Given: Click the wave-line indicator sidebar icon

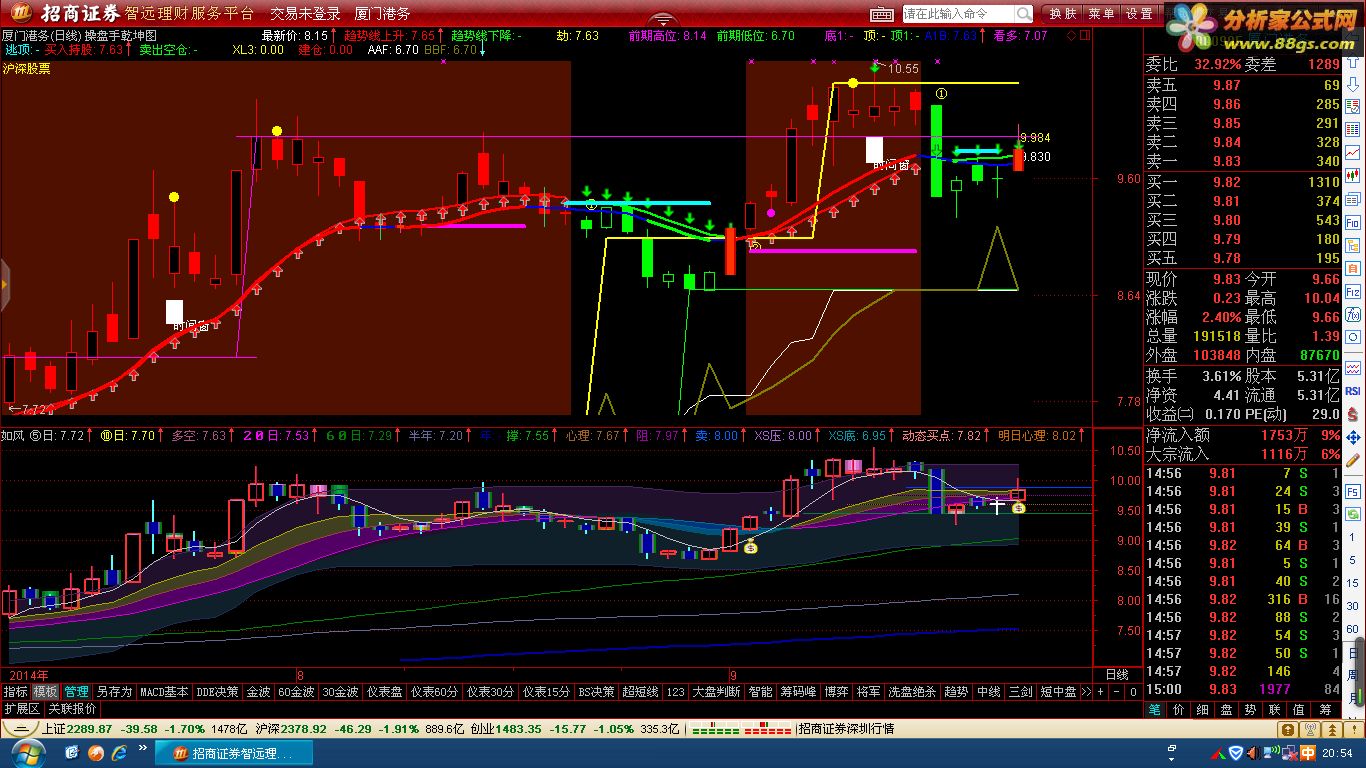Looking at the screenshot, I should coord(1353,367).
